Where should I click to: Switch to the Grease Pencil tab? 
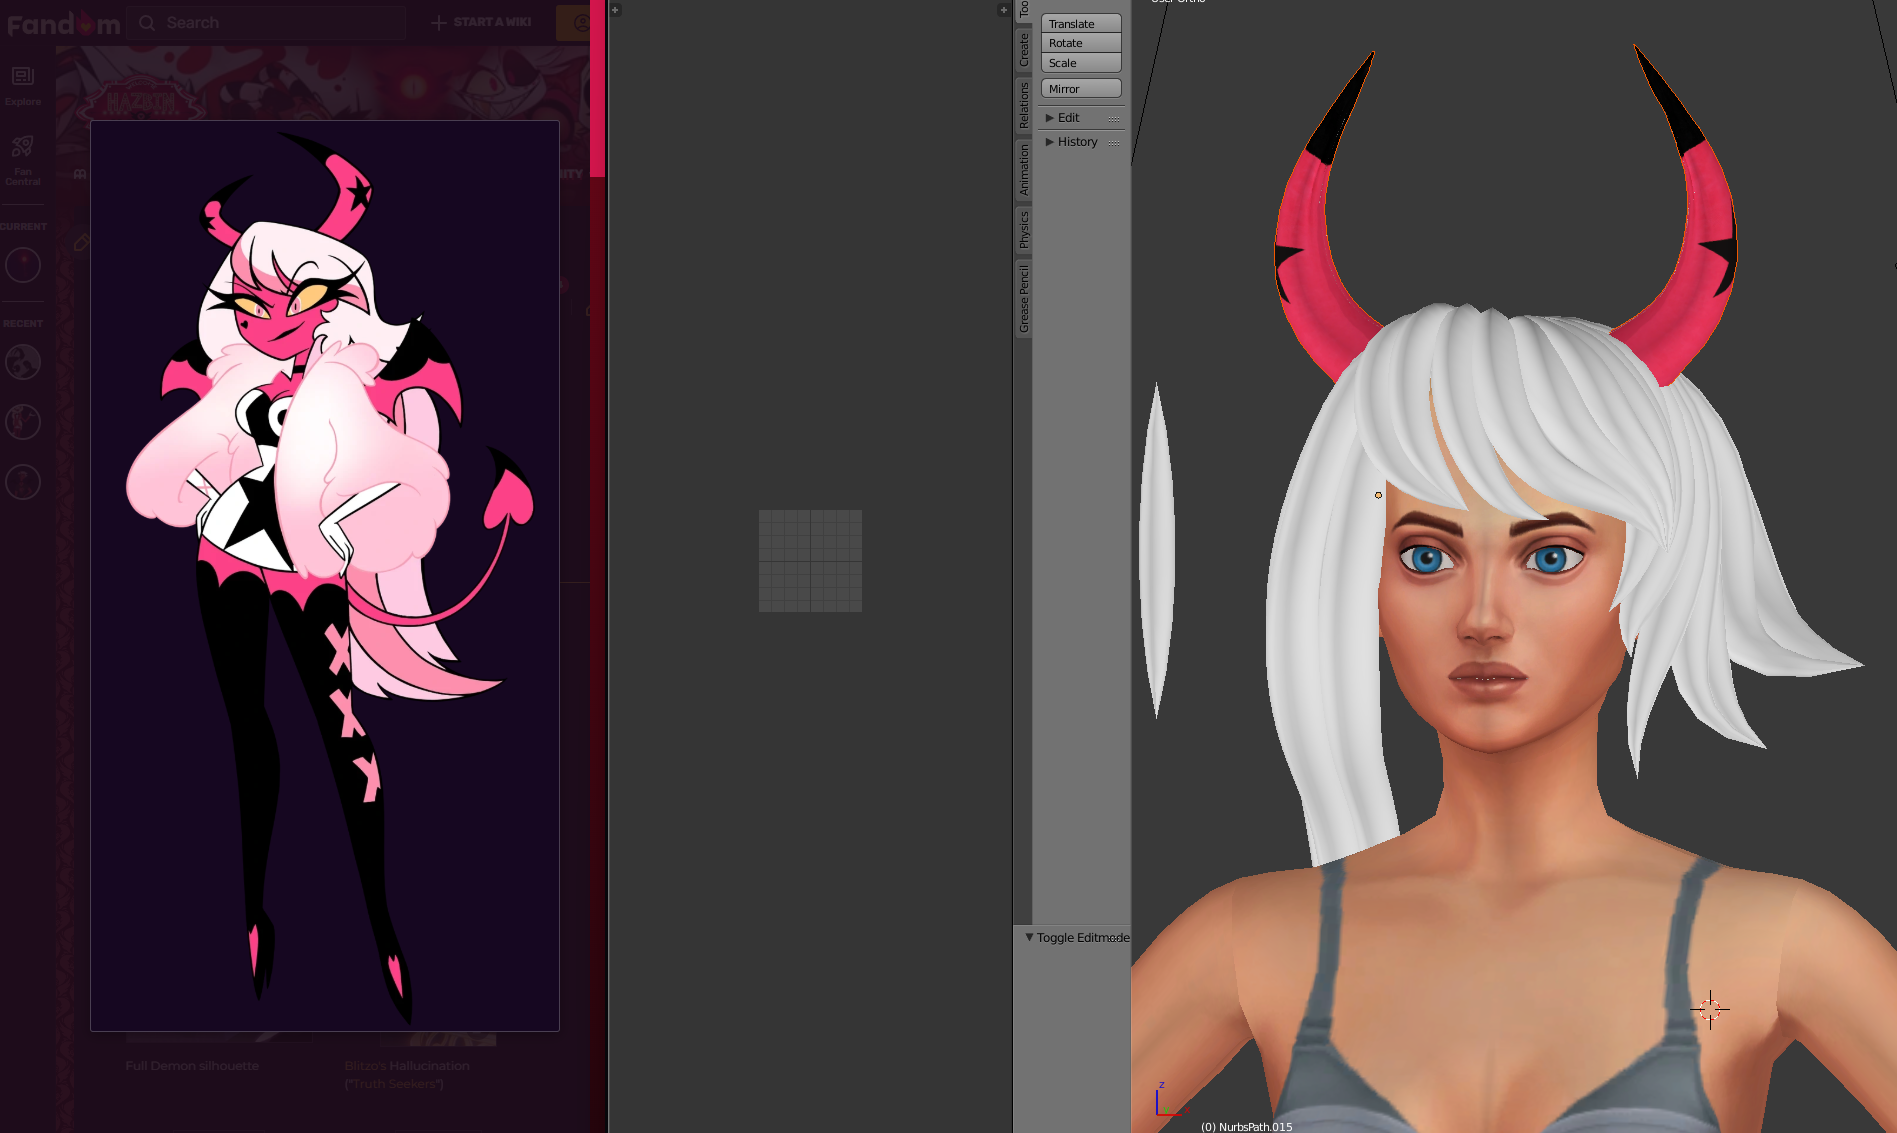pyautogui.click(x=1024, y=299)
